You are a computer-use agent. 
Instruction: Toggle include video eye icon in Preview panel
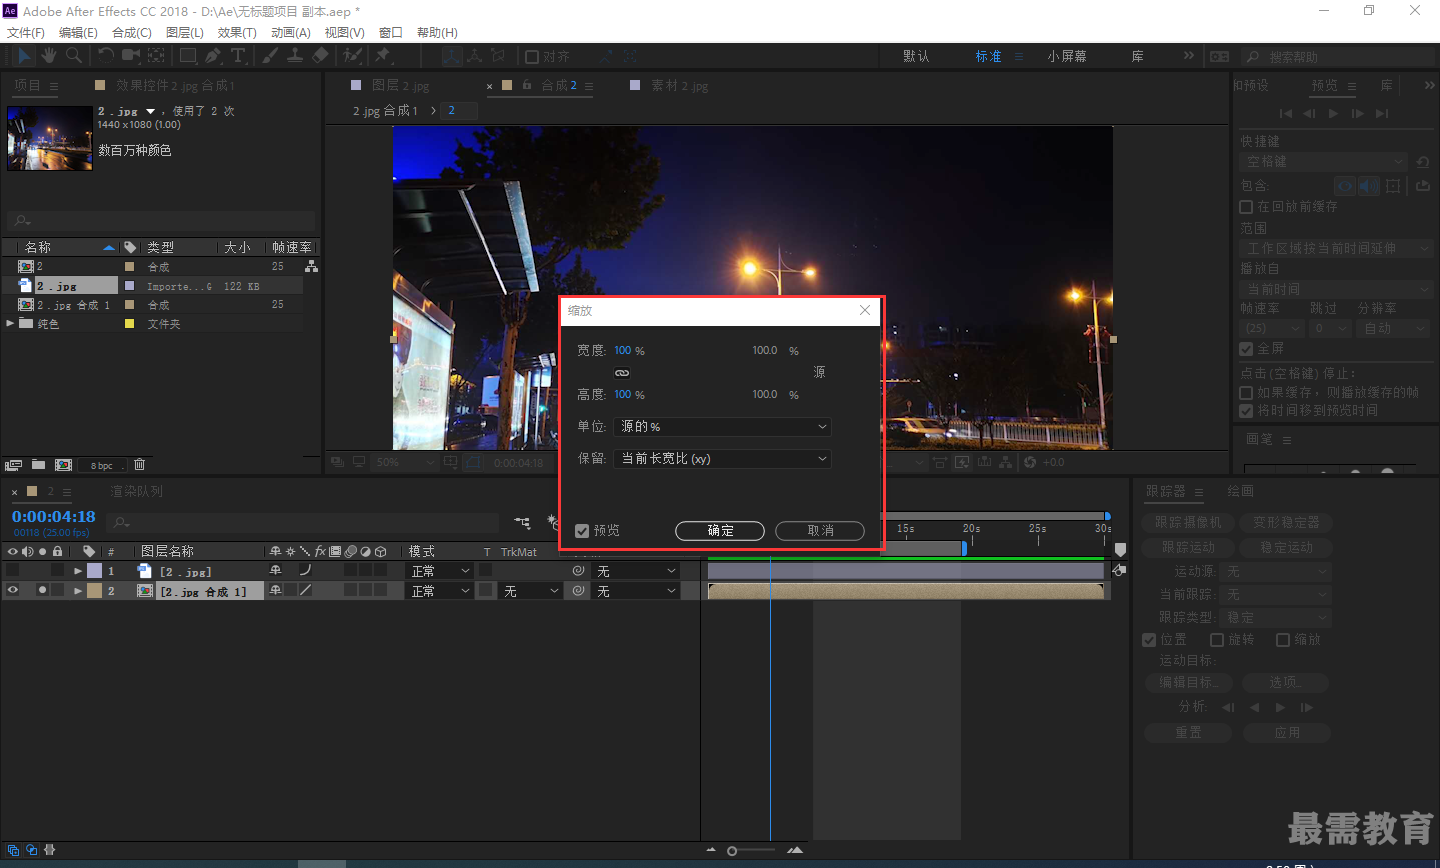click(x=1345, y=186)
